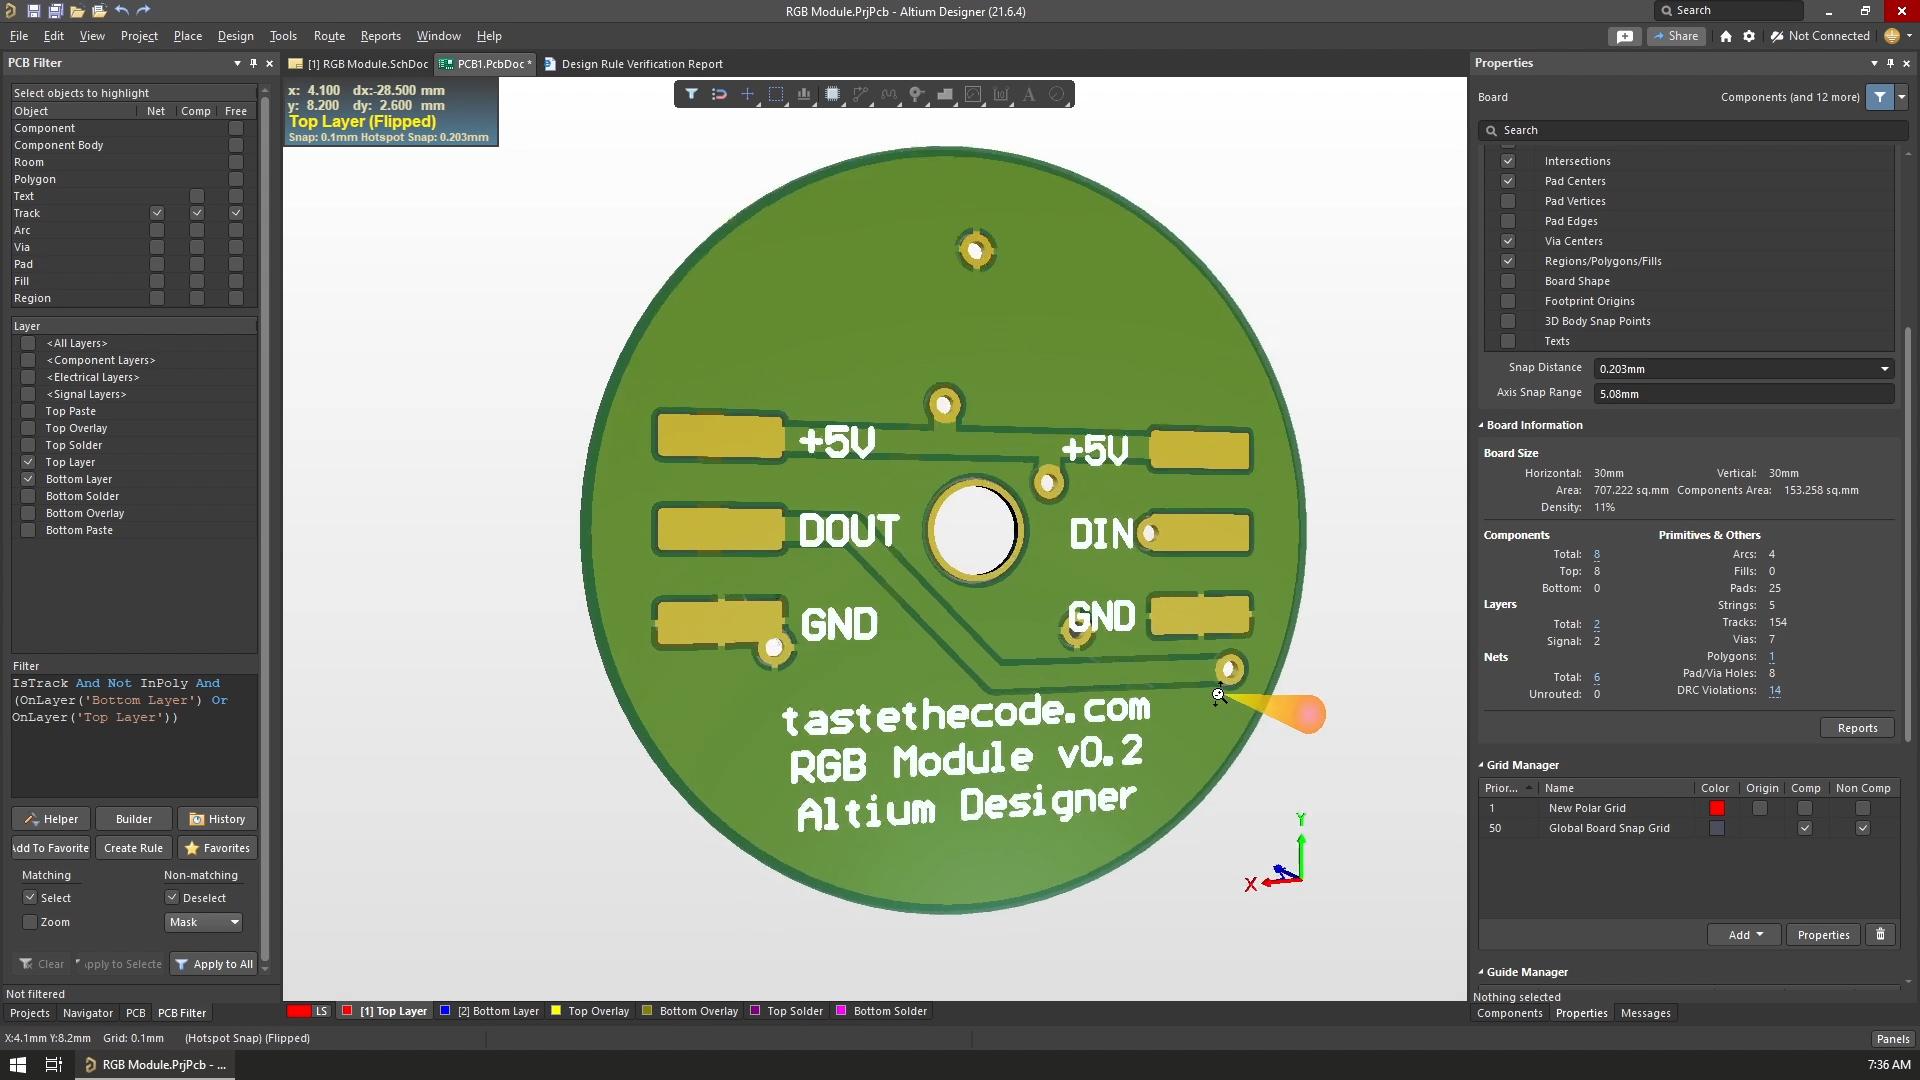Open the Route menu
The height and width of the screenshot is (1080, 1920).
pos(329,36)
